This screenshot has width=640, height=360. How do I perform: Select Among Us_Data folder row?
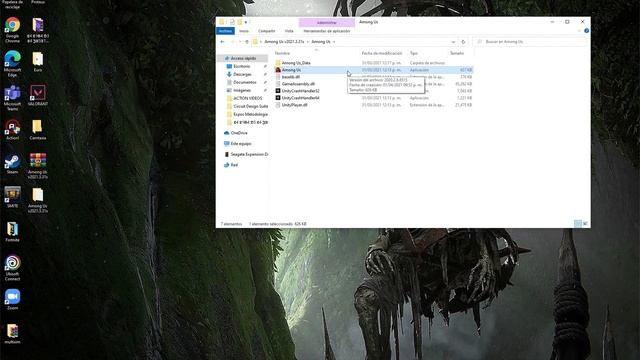coord(373,63)
